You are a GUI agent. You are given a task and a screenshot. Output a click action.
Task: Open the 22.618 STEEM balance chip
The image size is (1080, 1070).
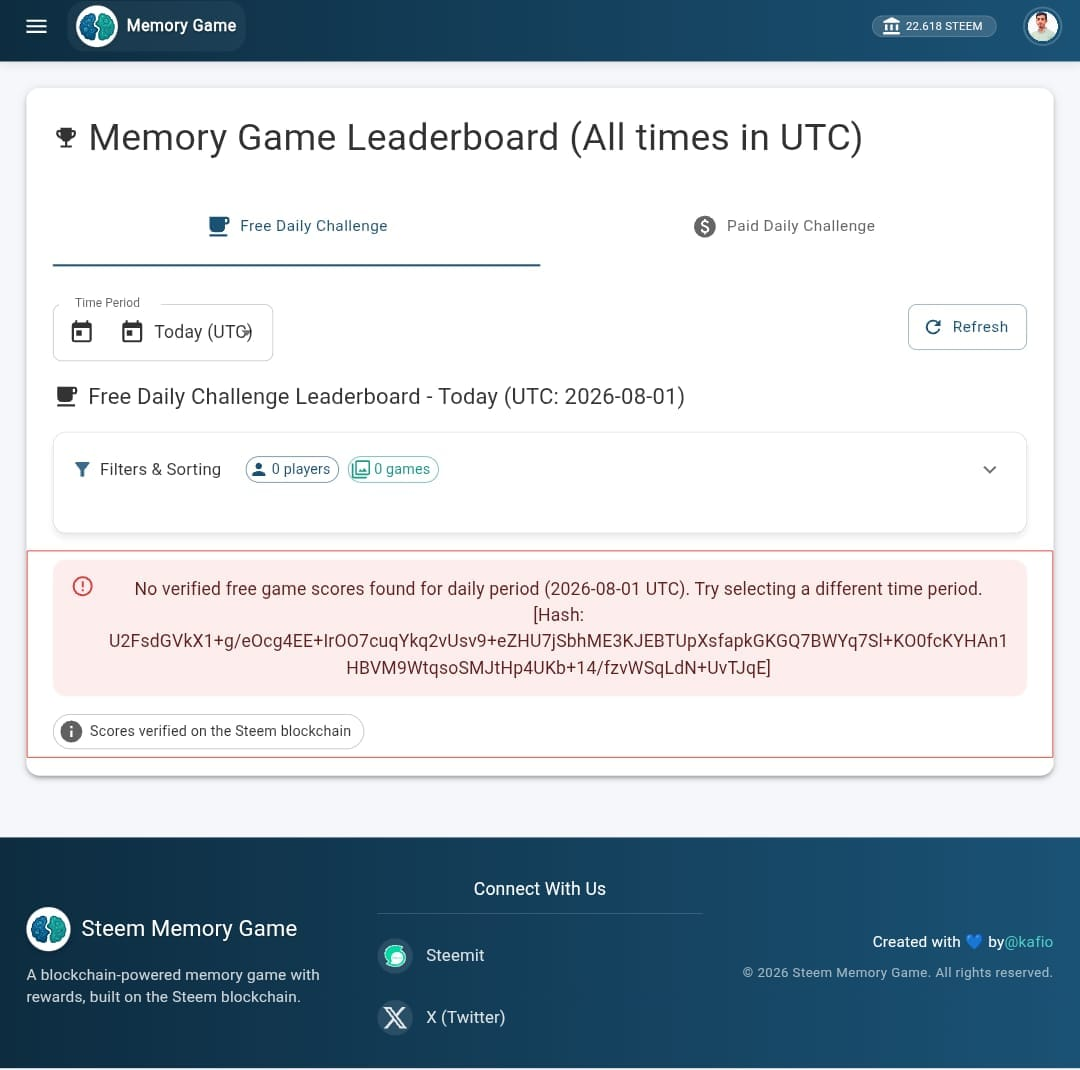point(933,26)
